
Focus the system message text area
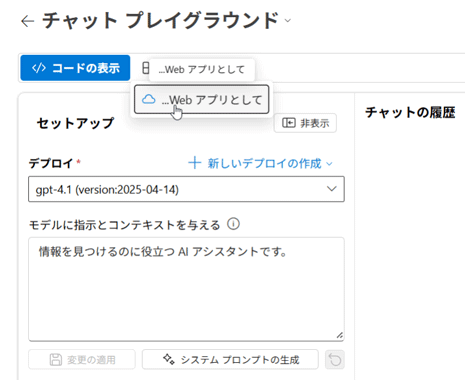[186, 289]
